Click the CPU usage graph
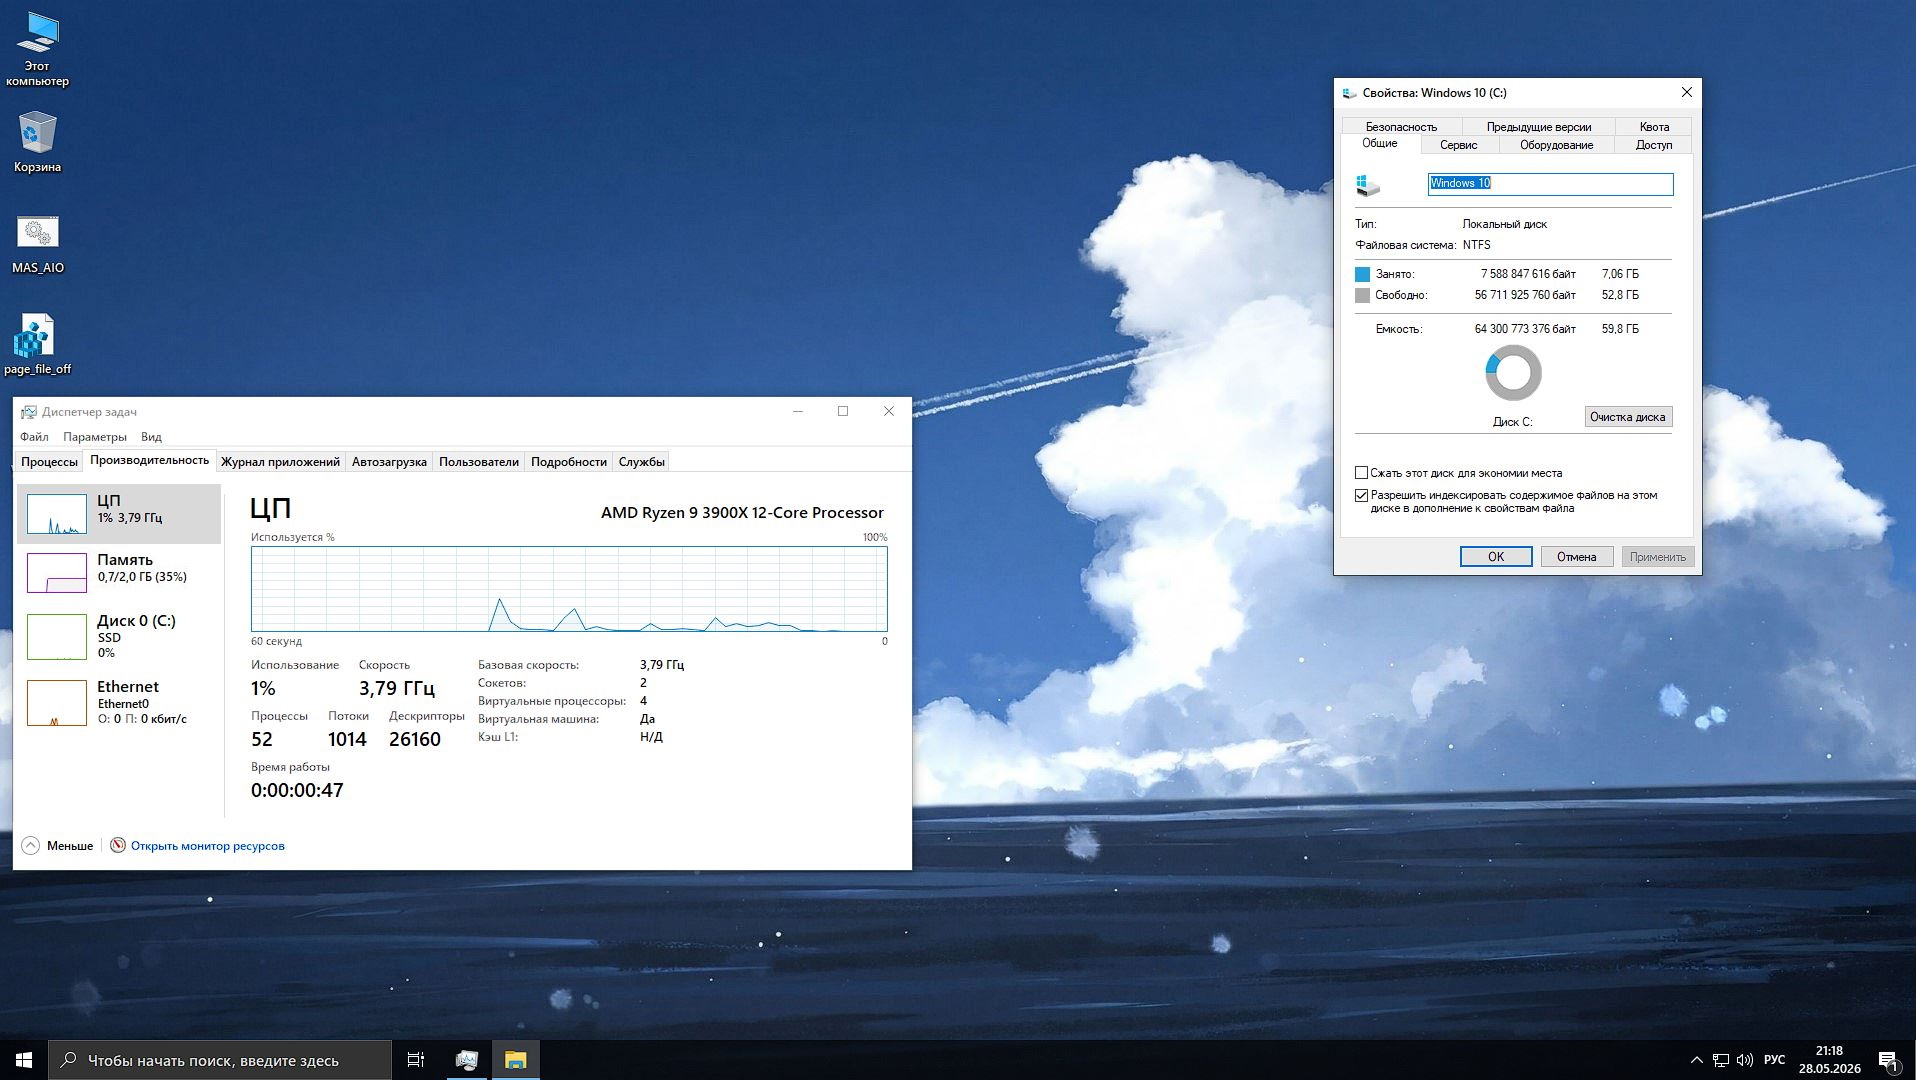 coord(569,589)
